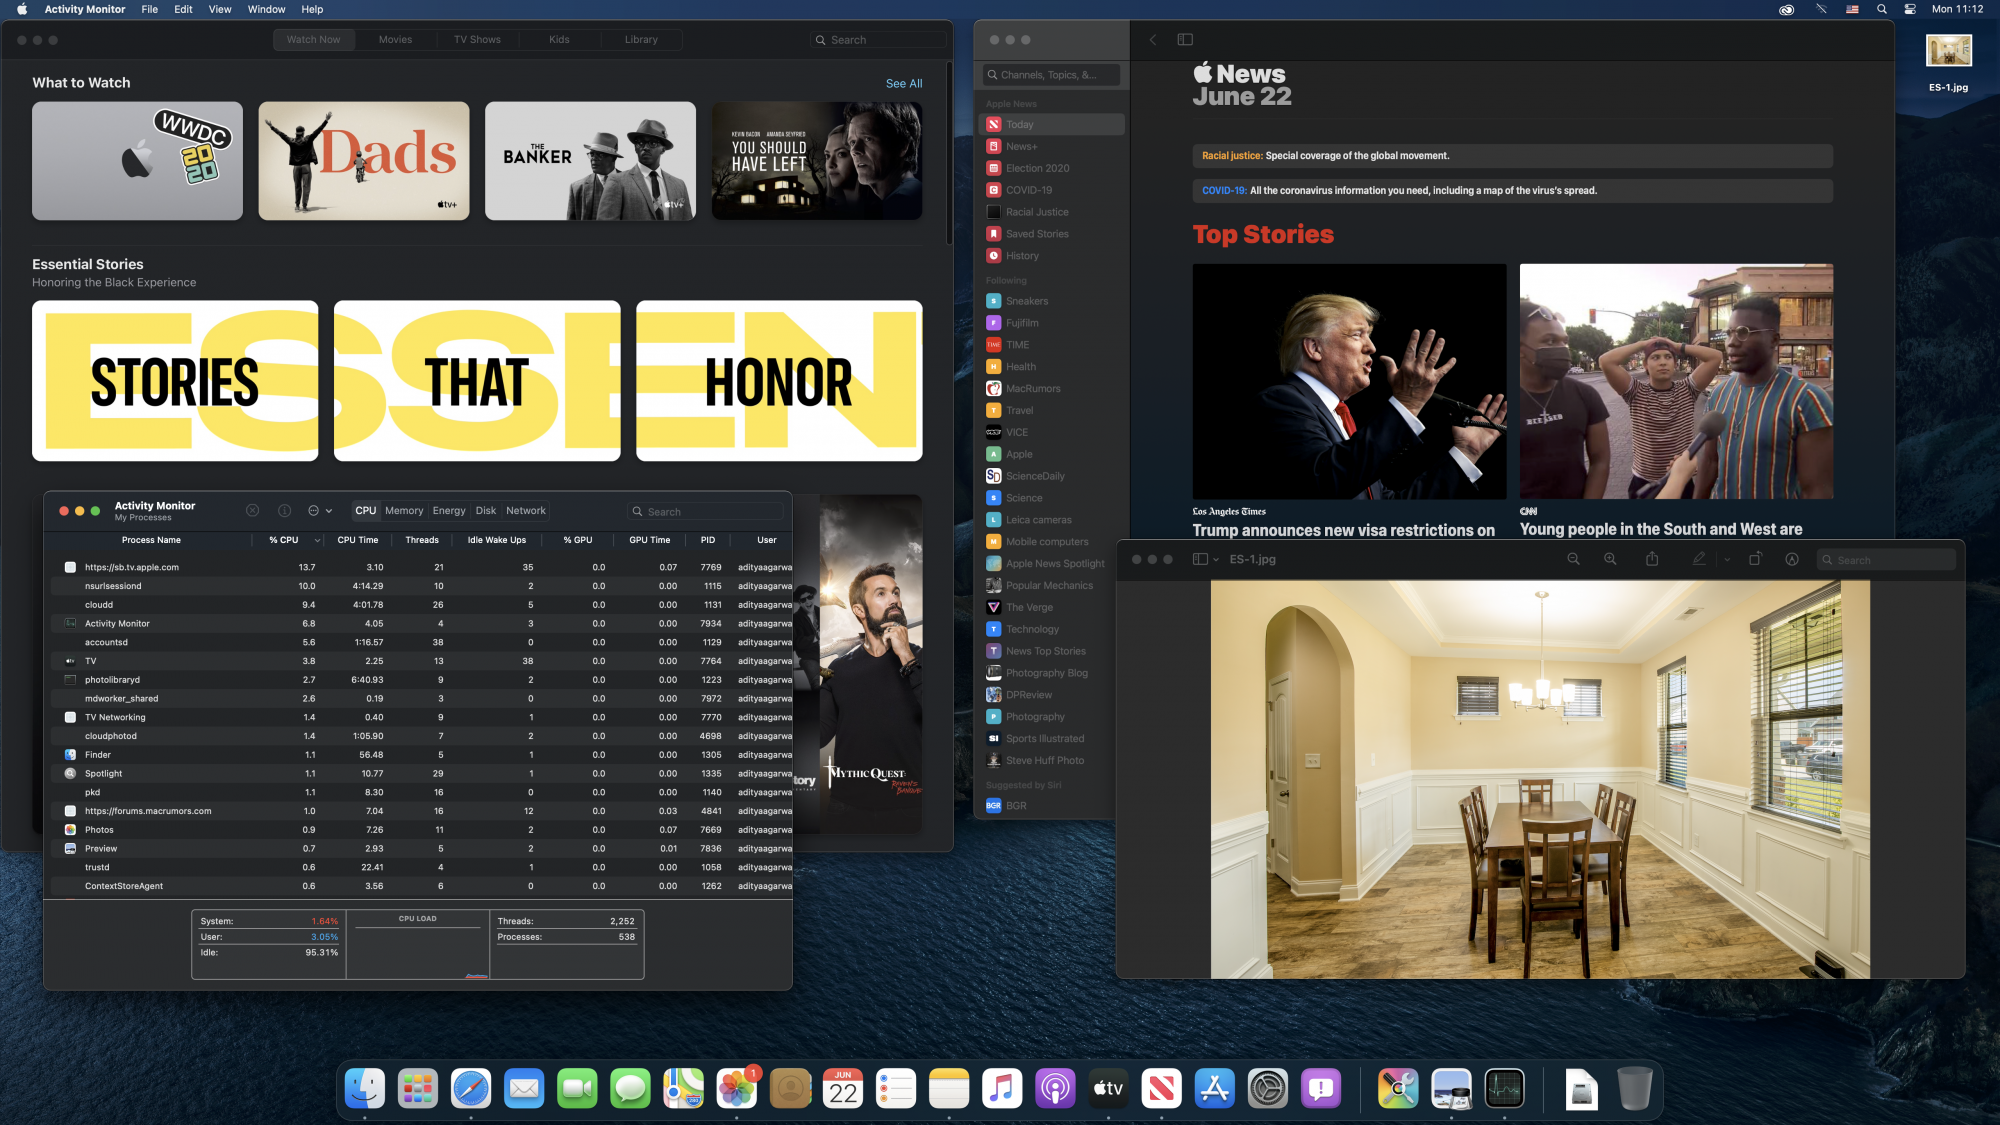This screenshot has width=2000, height=1125.
Task: Select the https://forums.macrumors.com process row
Action: click(422, 811)
